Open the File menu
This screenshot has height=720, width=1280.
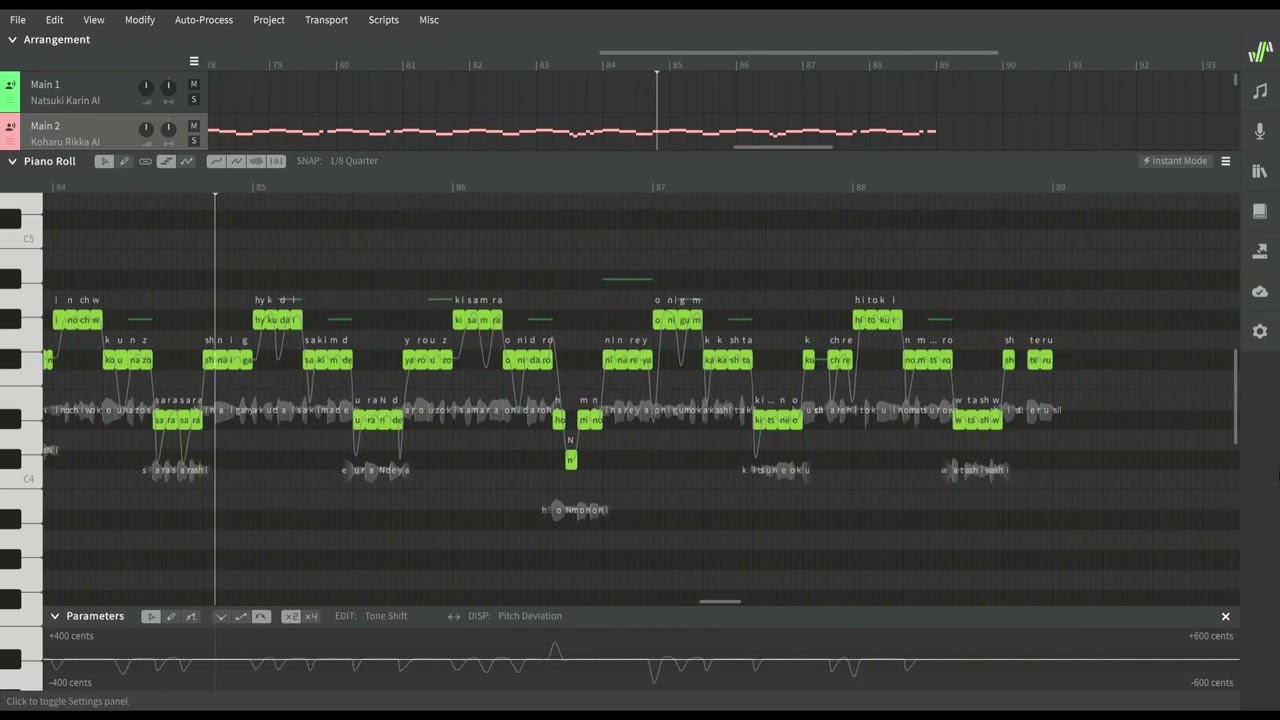pos(18,20)
